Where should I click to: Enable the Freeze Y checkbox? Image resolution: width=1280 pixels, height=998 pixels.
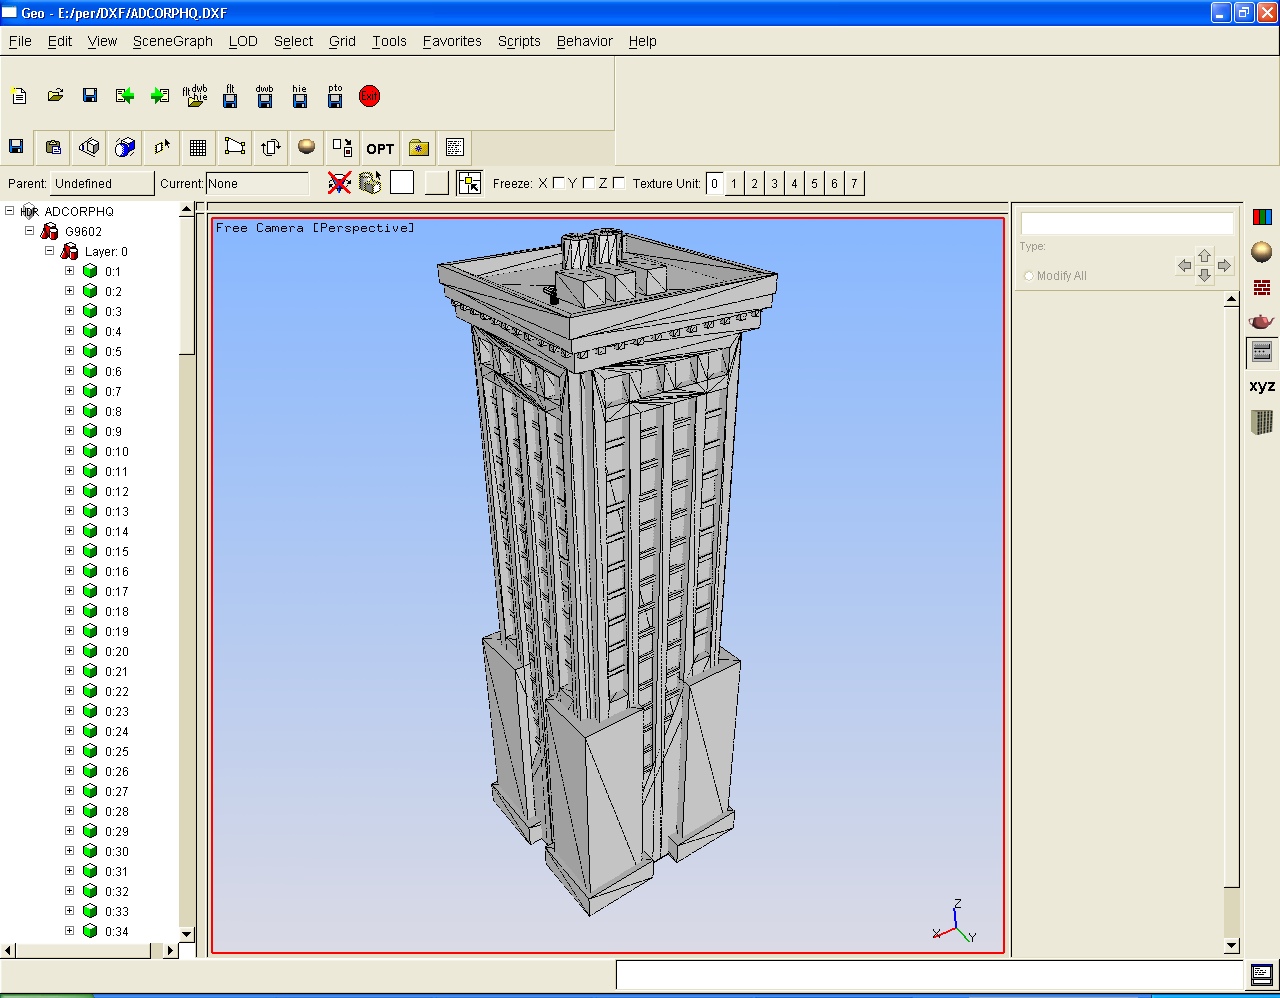point(588,183)
